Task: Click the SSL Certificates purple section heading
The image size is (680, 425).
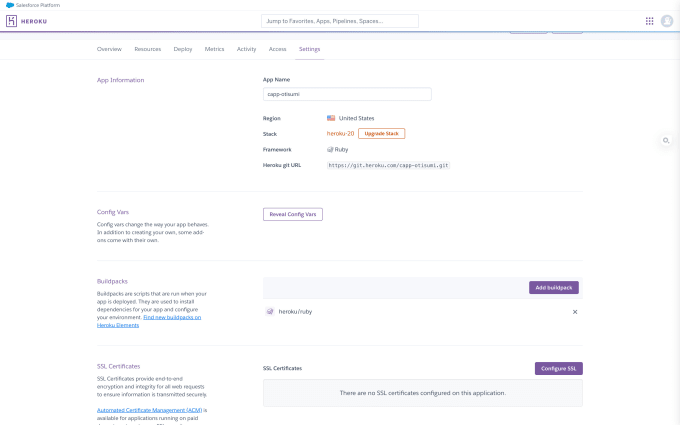Action: point(118,366)
